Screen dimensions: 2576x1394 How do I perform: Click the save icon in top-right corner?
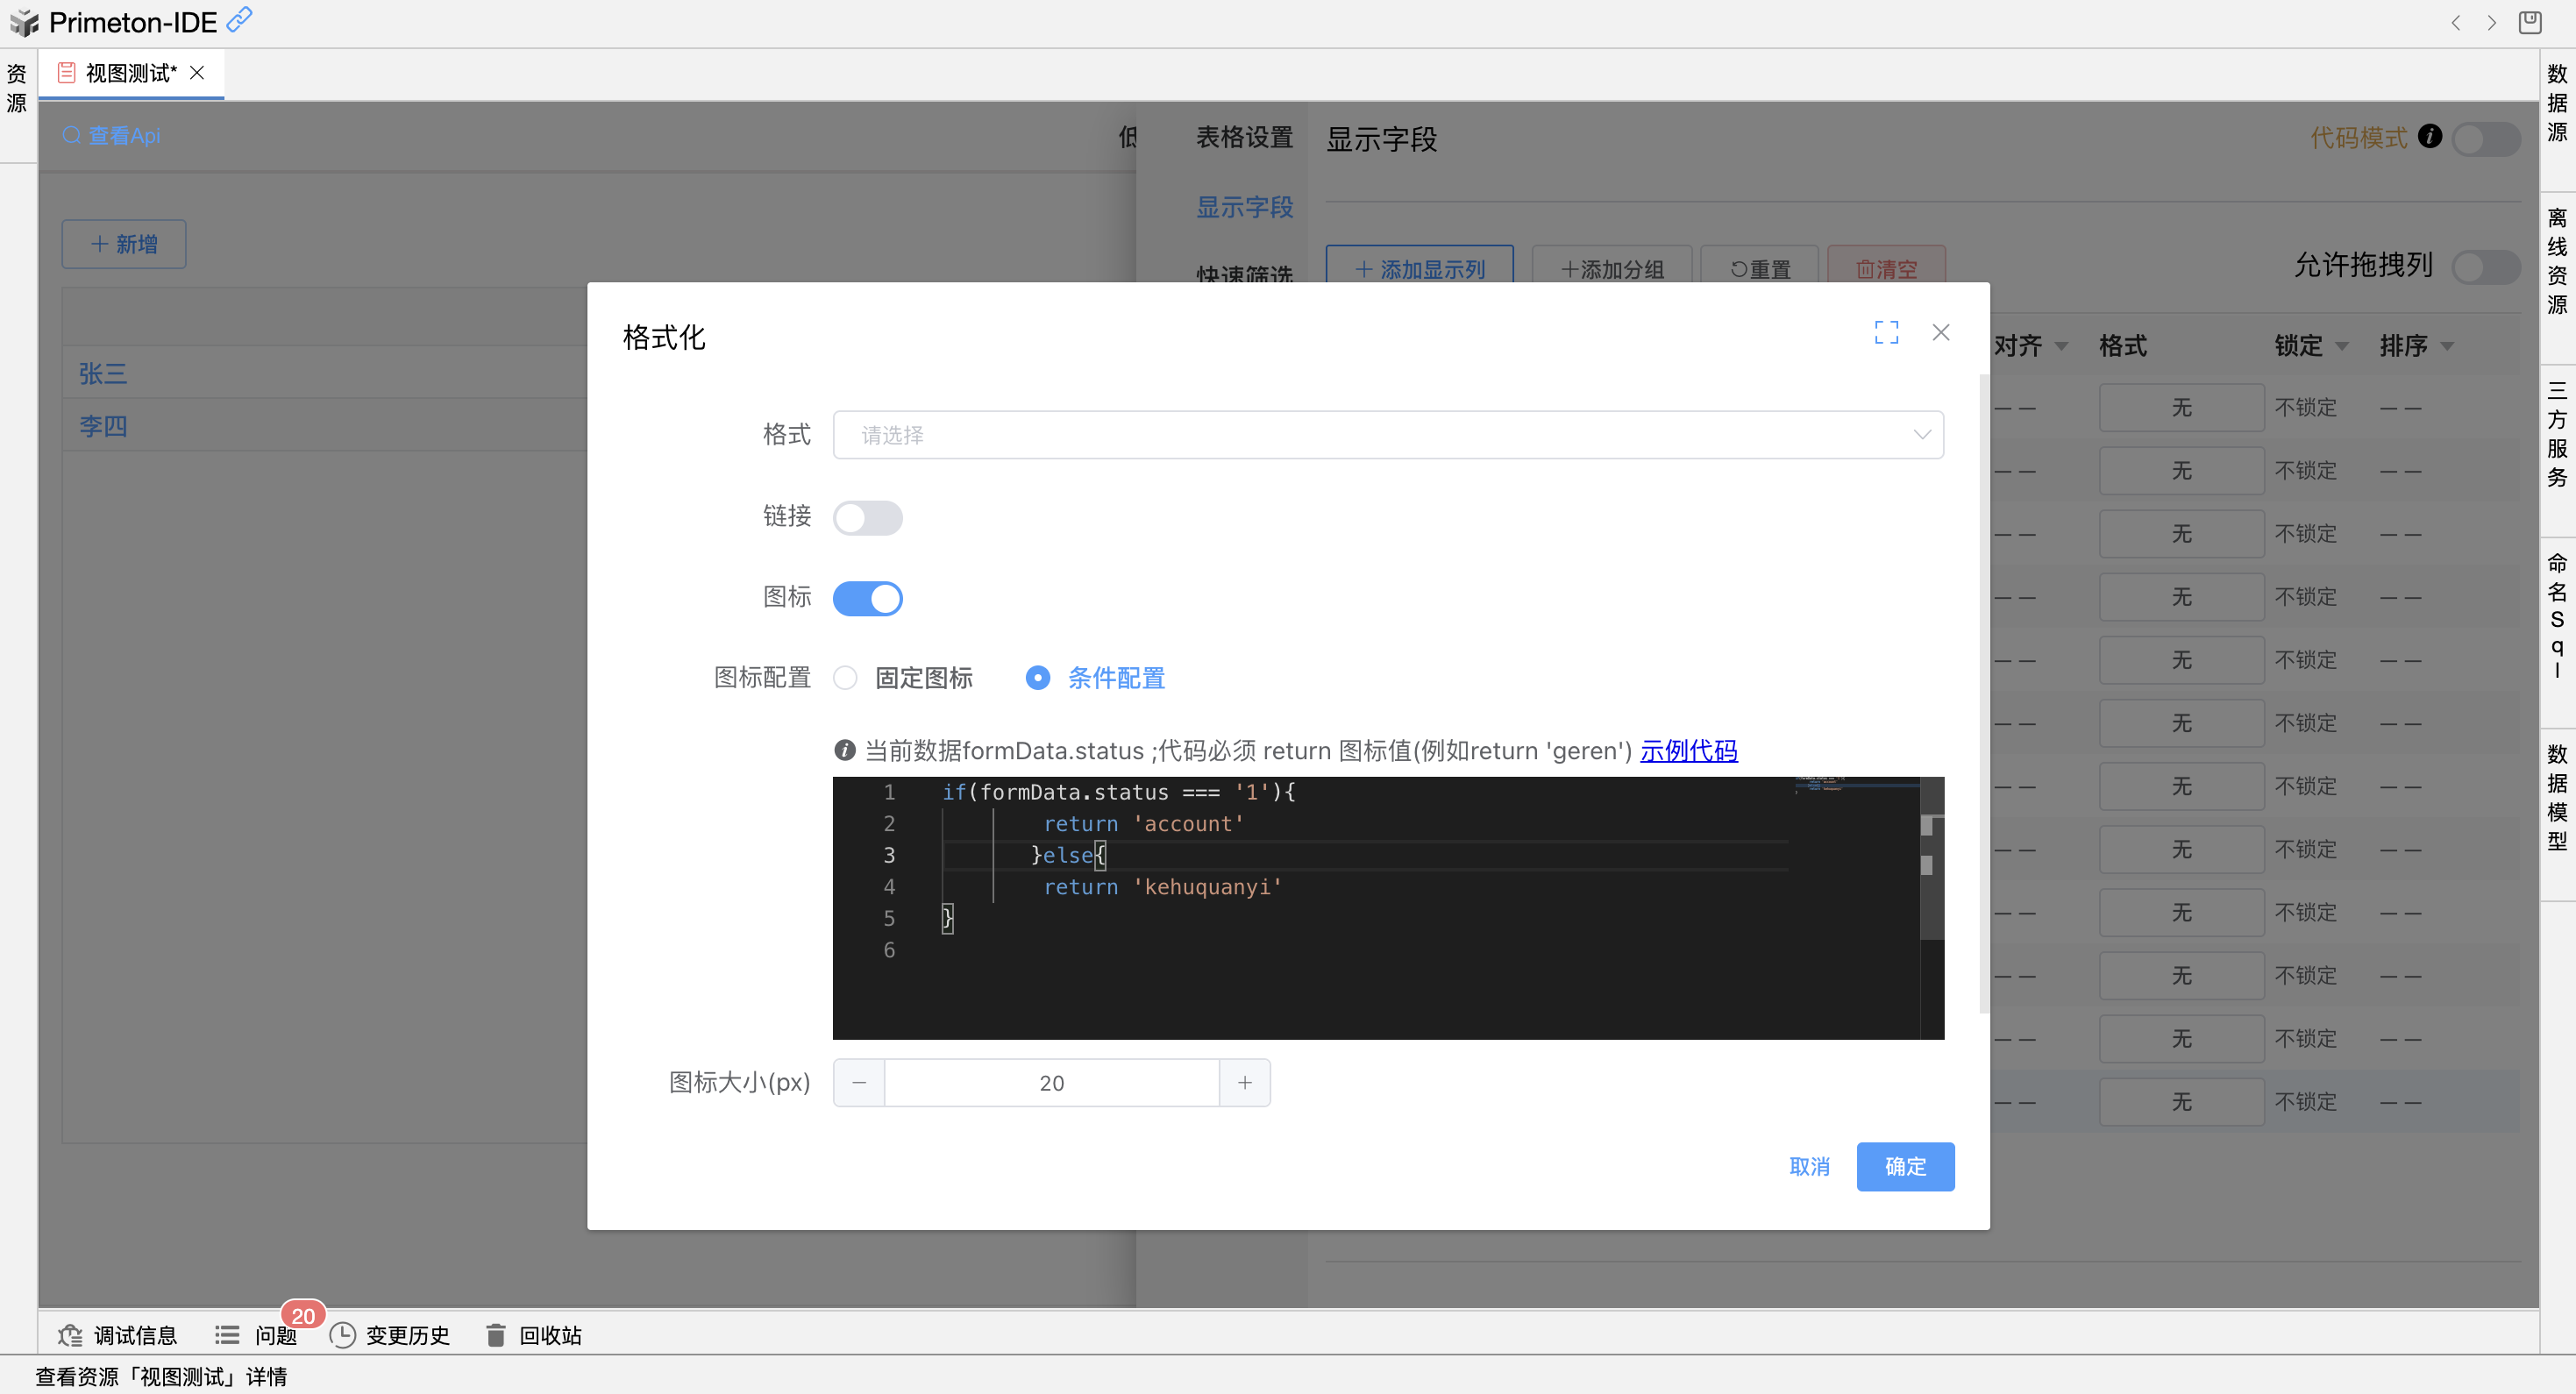click(x=2530, y=22)
